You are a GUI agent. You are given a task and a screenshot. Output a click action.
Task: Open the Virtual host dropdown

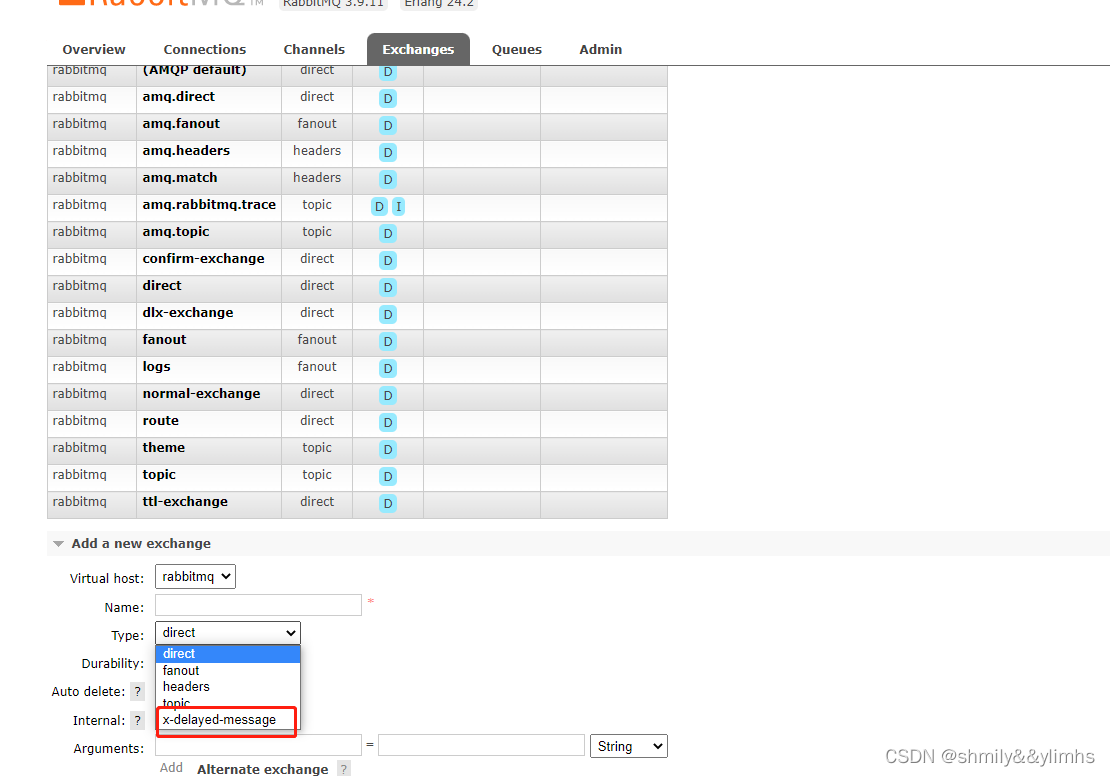195,576
